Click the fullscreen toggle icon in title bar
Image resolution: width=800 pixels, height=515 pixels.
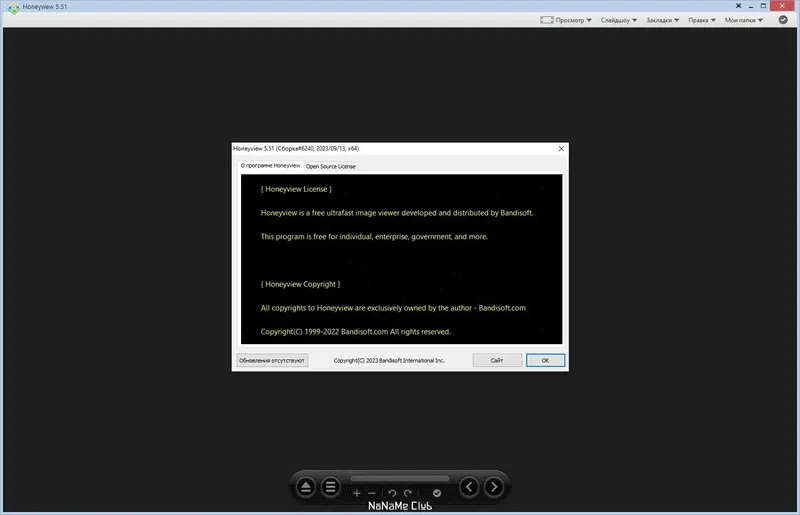[738, 6]
